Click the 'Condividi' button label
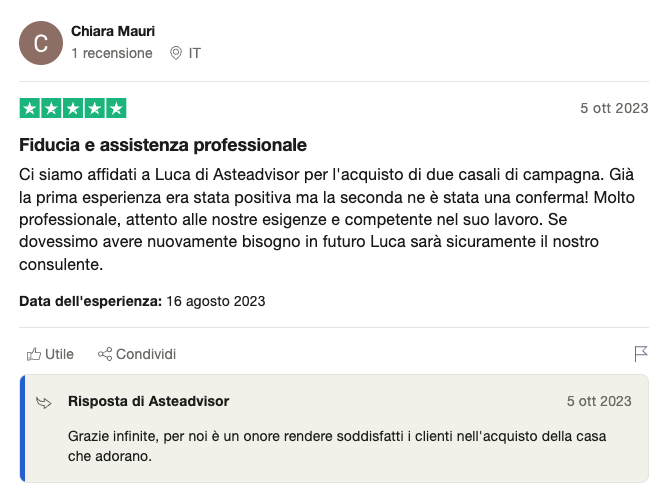669x504 pixels. tap(146, 354)
